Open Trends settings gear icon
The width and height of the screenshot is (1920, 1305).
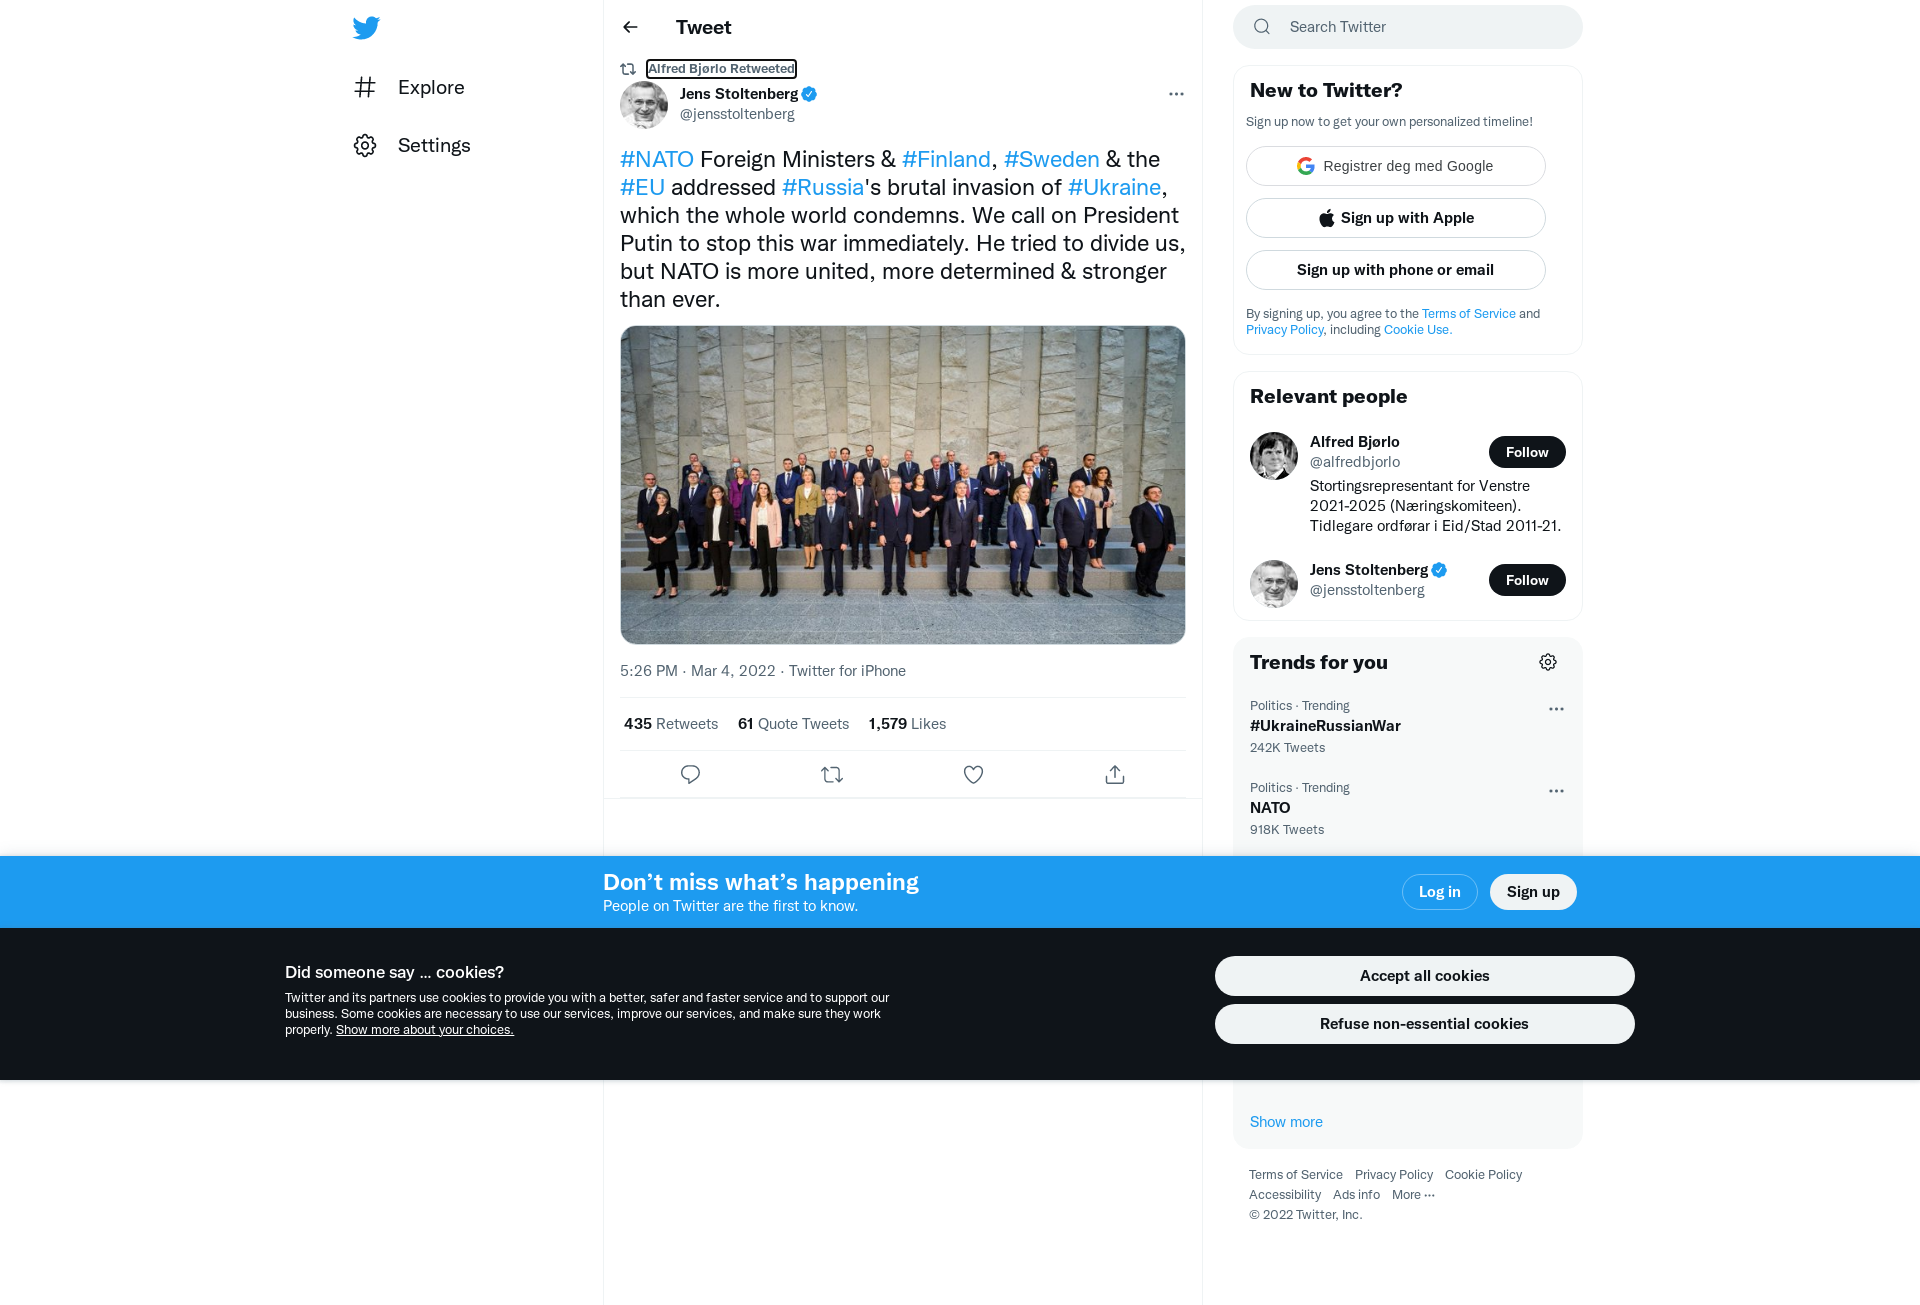1548,662
